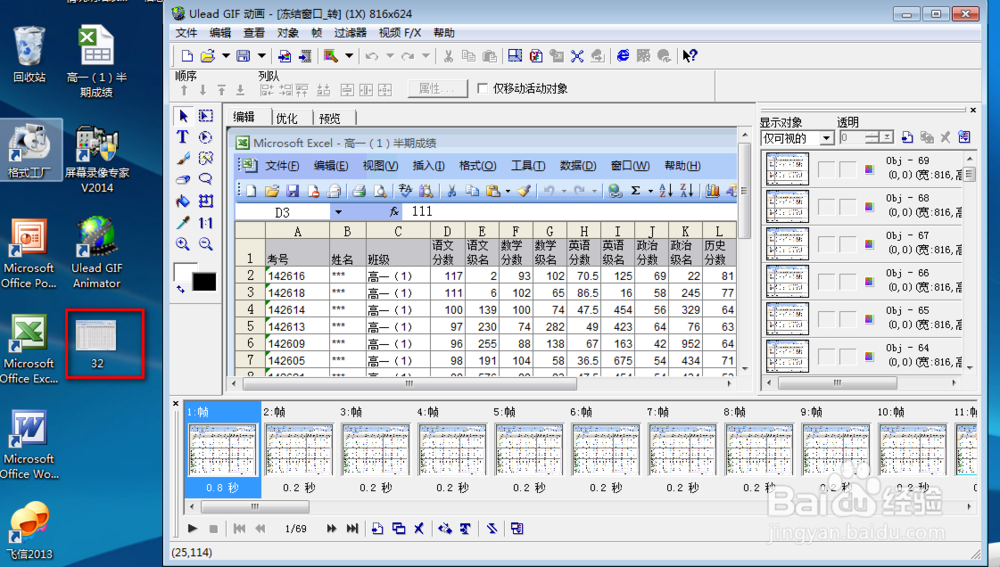
Task: Choose the ellipse selection tool
Action: (x=205, y=136)
